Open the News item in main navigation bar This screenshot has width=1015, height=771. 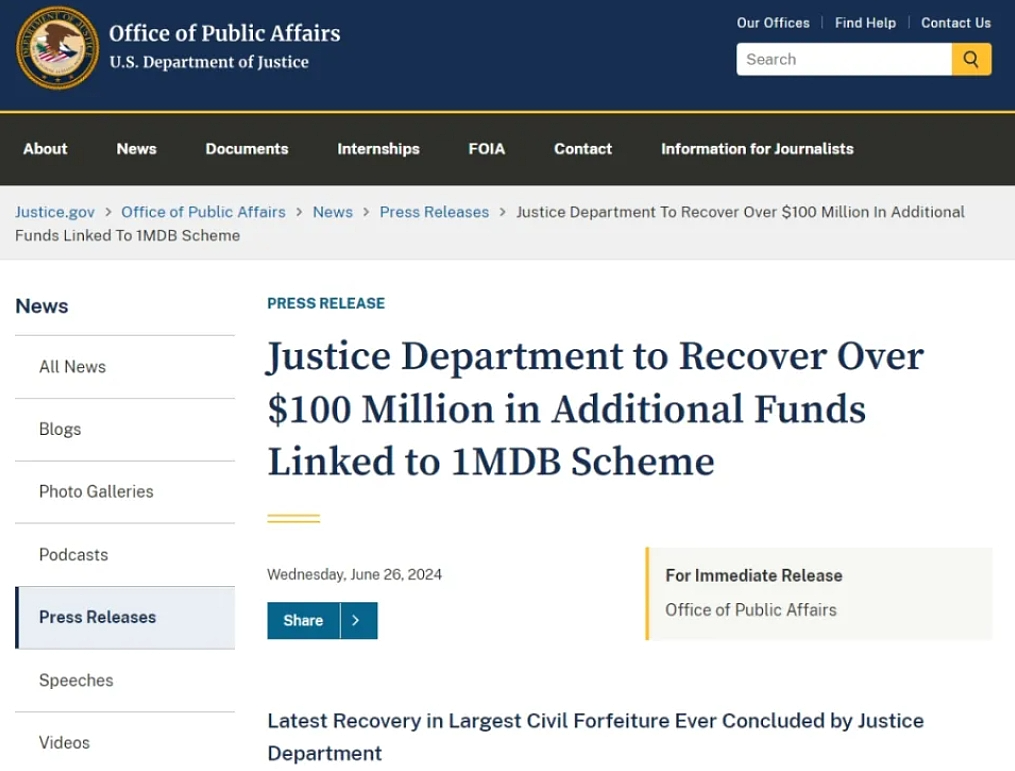(x=137, y=149)
